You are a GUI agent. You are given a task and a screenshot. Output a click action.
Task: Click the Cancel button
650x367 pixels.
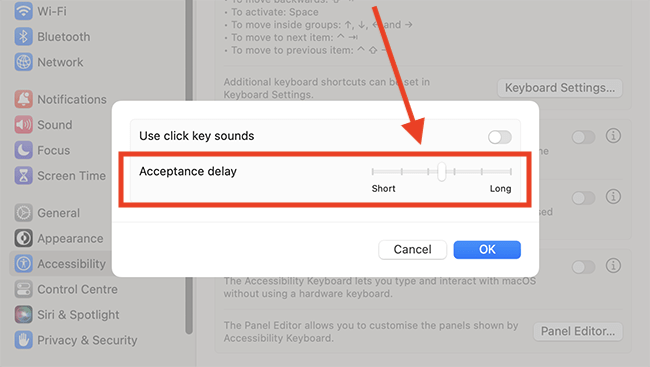pos(412,250)
